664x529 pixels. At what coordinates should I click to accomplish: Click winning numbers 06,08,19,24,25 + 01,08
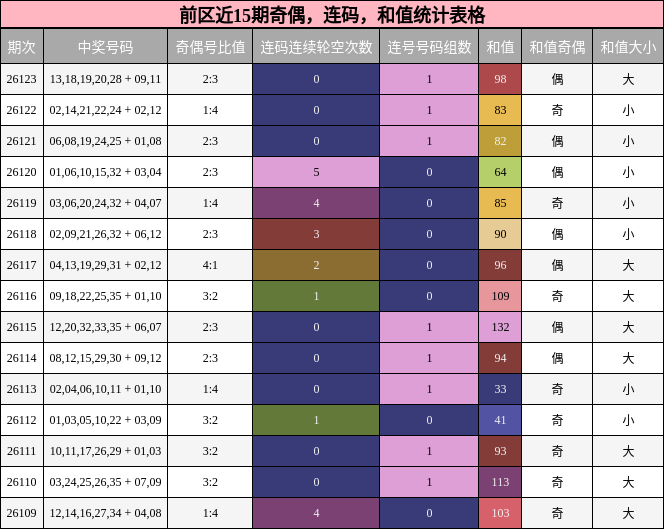coord(105,141)
